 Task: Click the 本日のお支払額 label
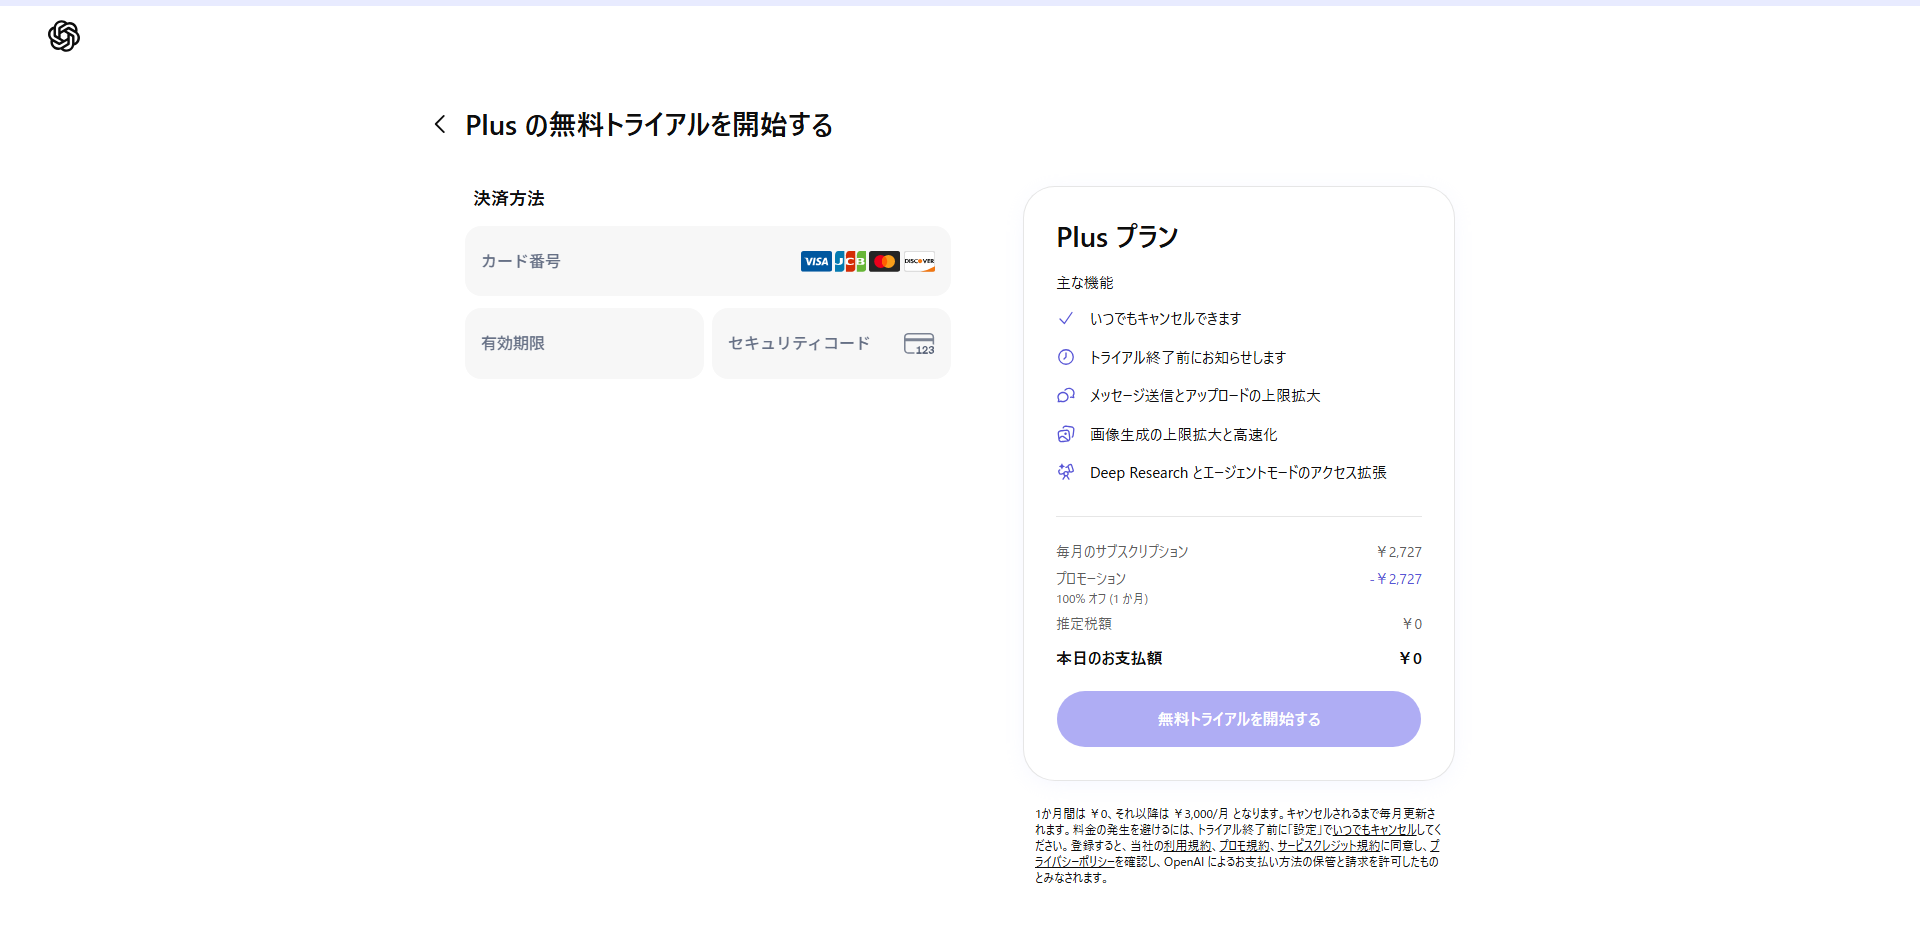(x=1109, y=658)
